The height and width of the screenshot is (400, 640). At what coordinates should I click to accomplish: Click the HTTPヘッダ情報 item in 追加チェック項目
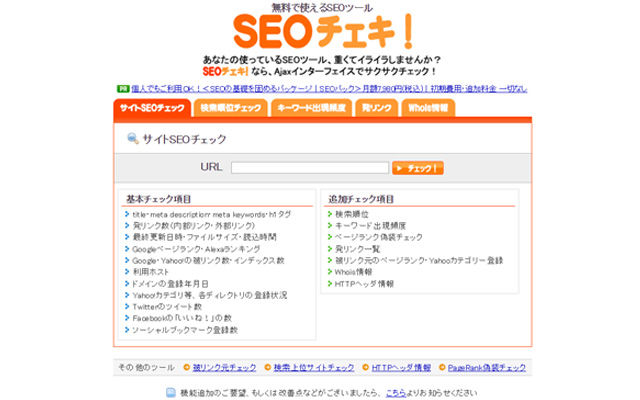pyautogui.click(x=364, y=284)
